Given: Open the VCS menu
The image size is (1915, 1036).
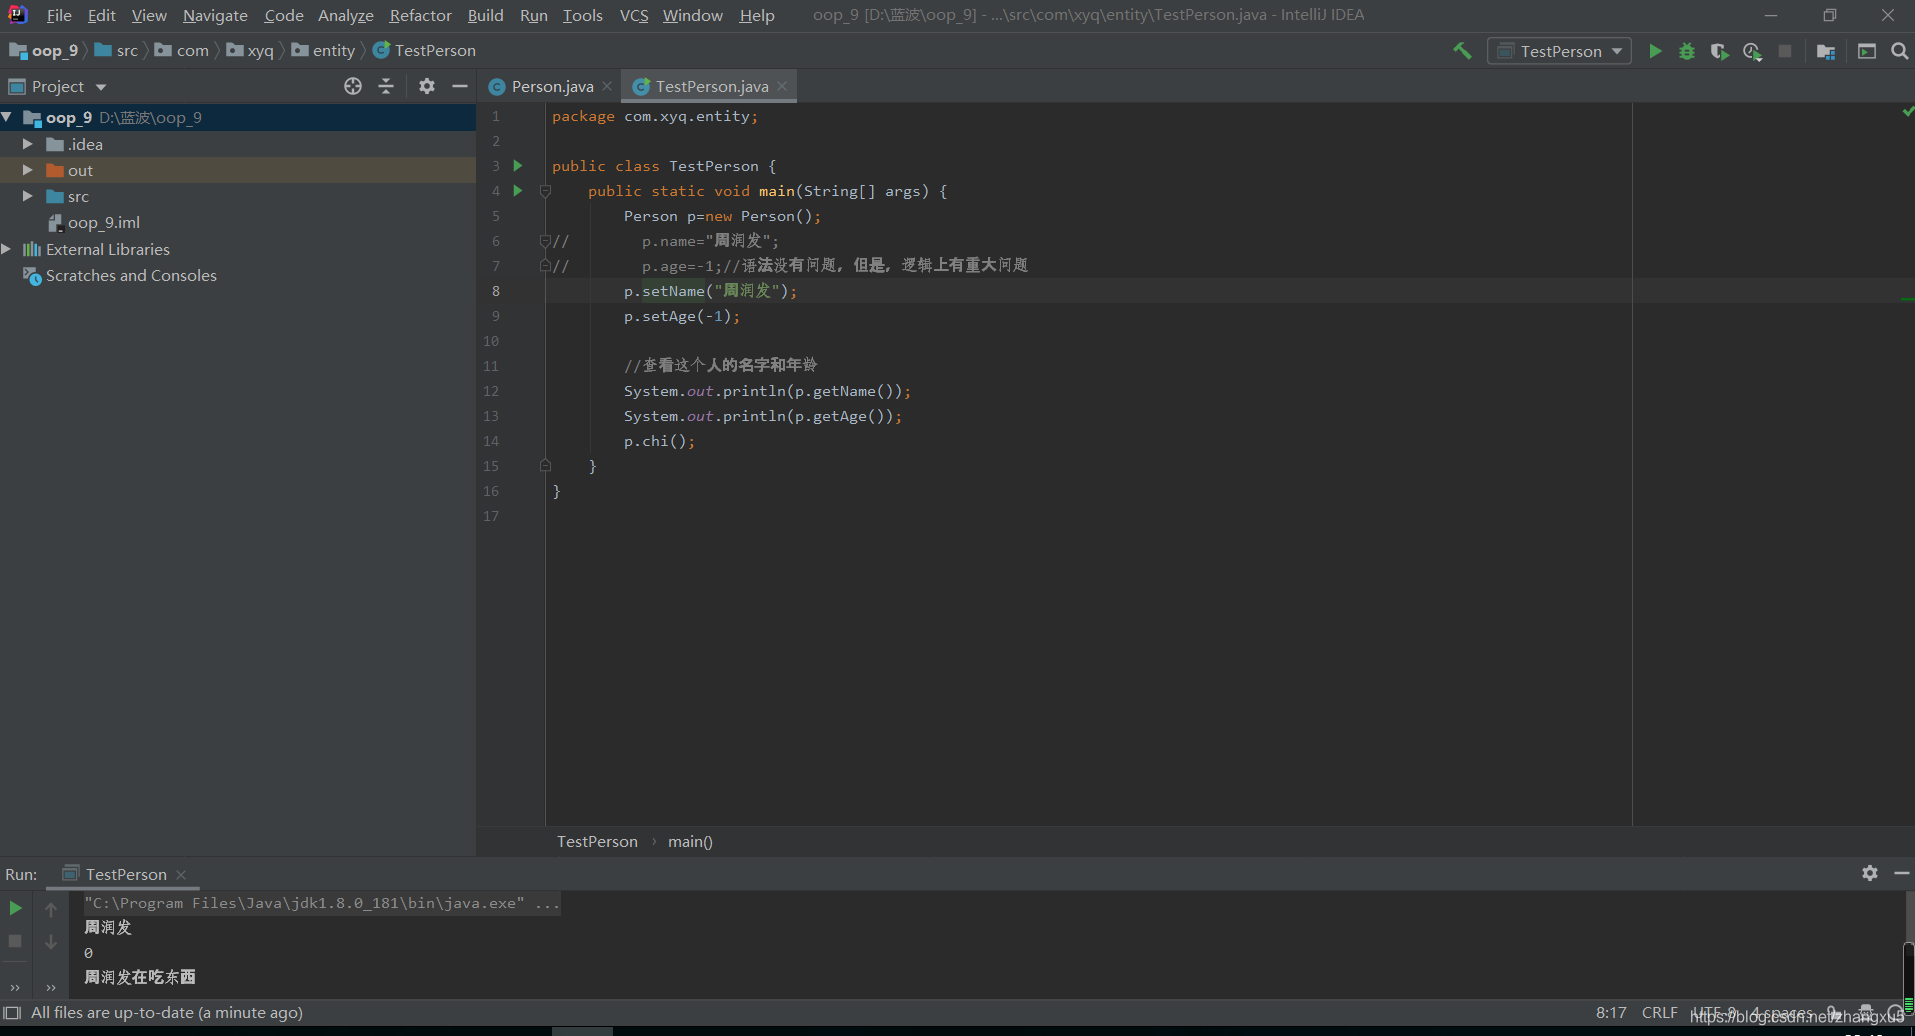Looking at the screenshot, I should coord(634,15).
